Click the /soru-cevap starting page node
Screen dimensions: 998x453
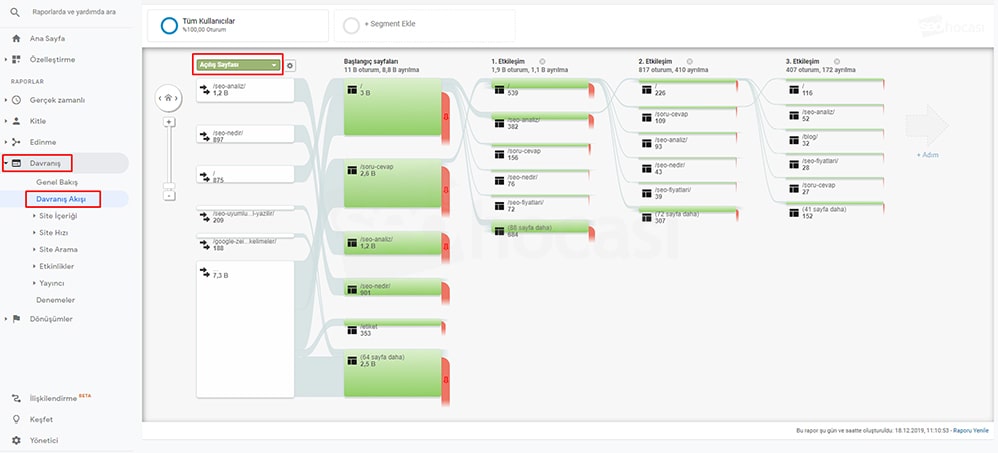392,183
